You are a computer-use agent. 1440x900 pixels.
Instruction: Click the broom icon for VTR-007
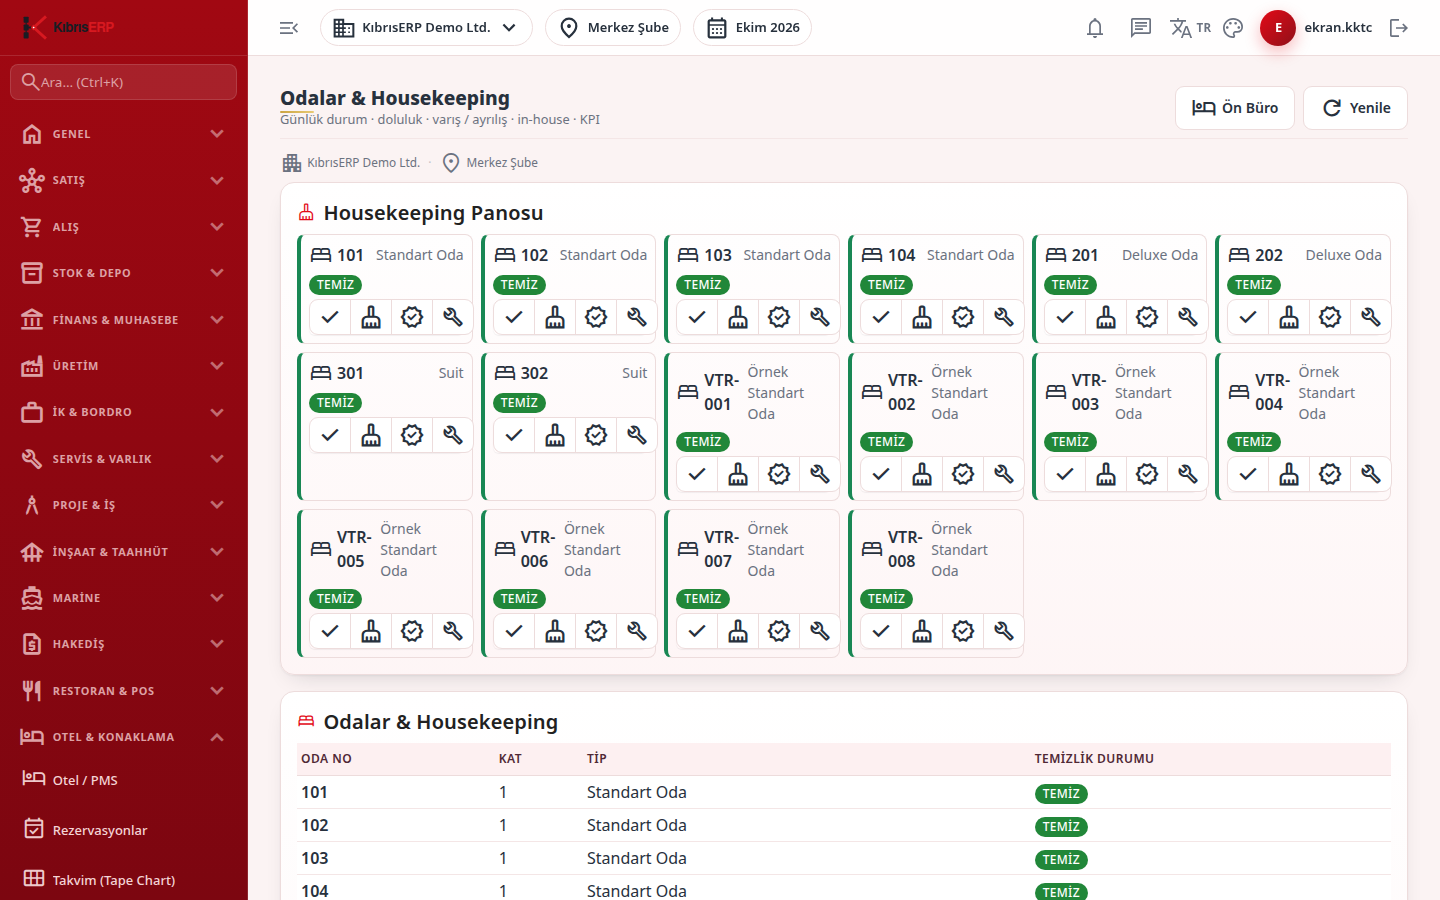tap(738, 631)
